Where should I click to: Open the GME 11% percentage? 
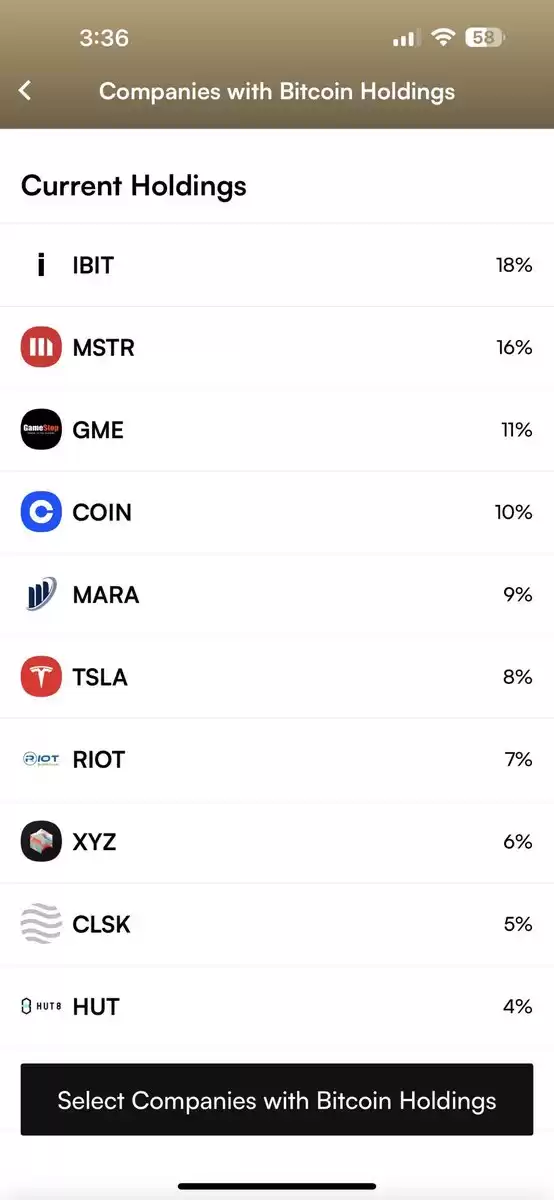[517, 430]
